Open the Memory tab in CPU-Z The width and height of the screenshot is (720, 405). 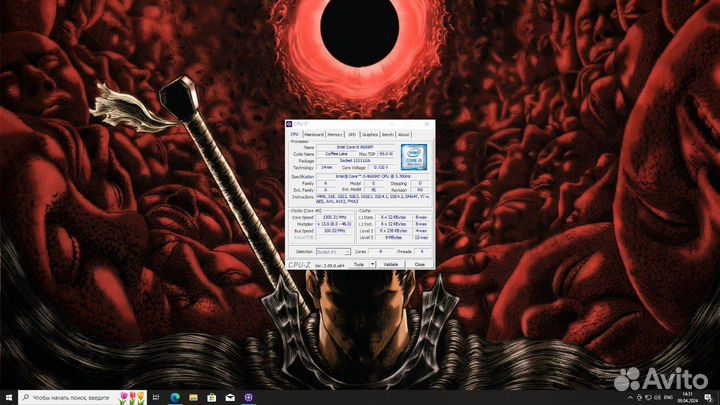tap(335, 135)
